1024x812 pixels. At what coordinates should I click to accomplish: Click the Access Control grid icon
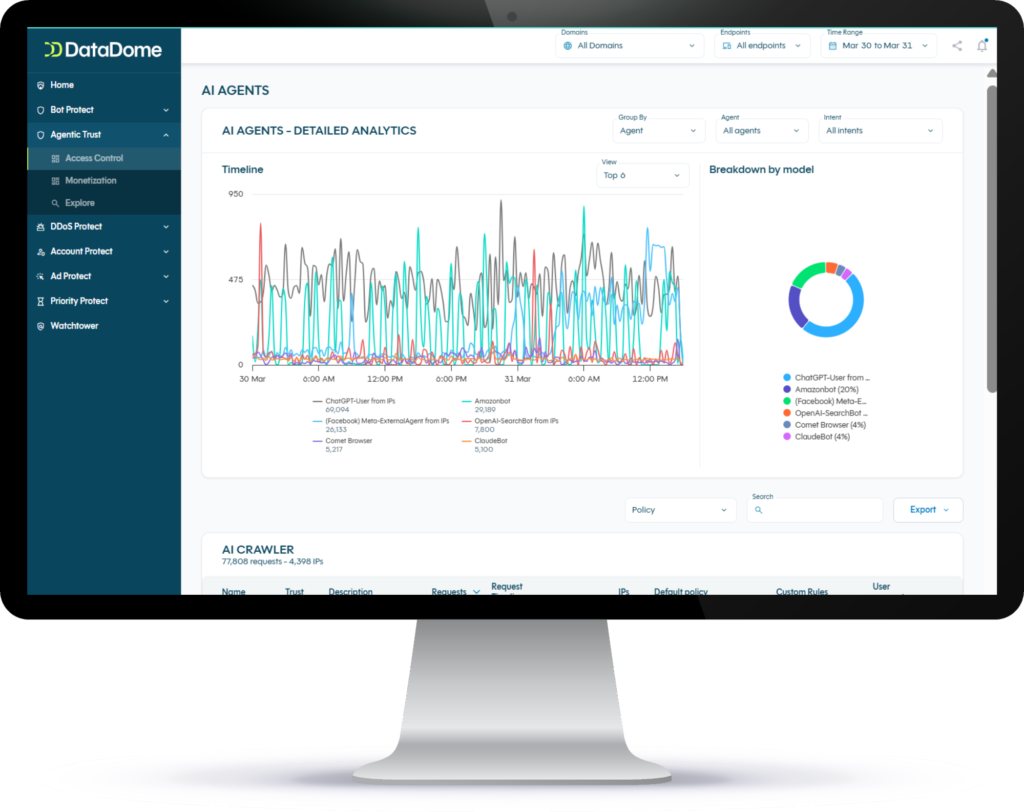coord(56,158)
